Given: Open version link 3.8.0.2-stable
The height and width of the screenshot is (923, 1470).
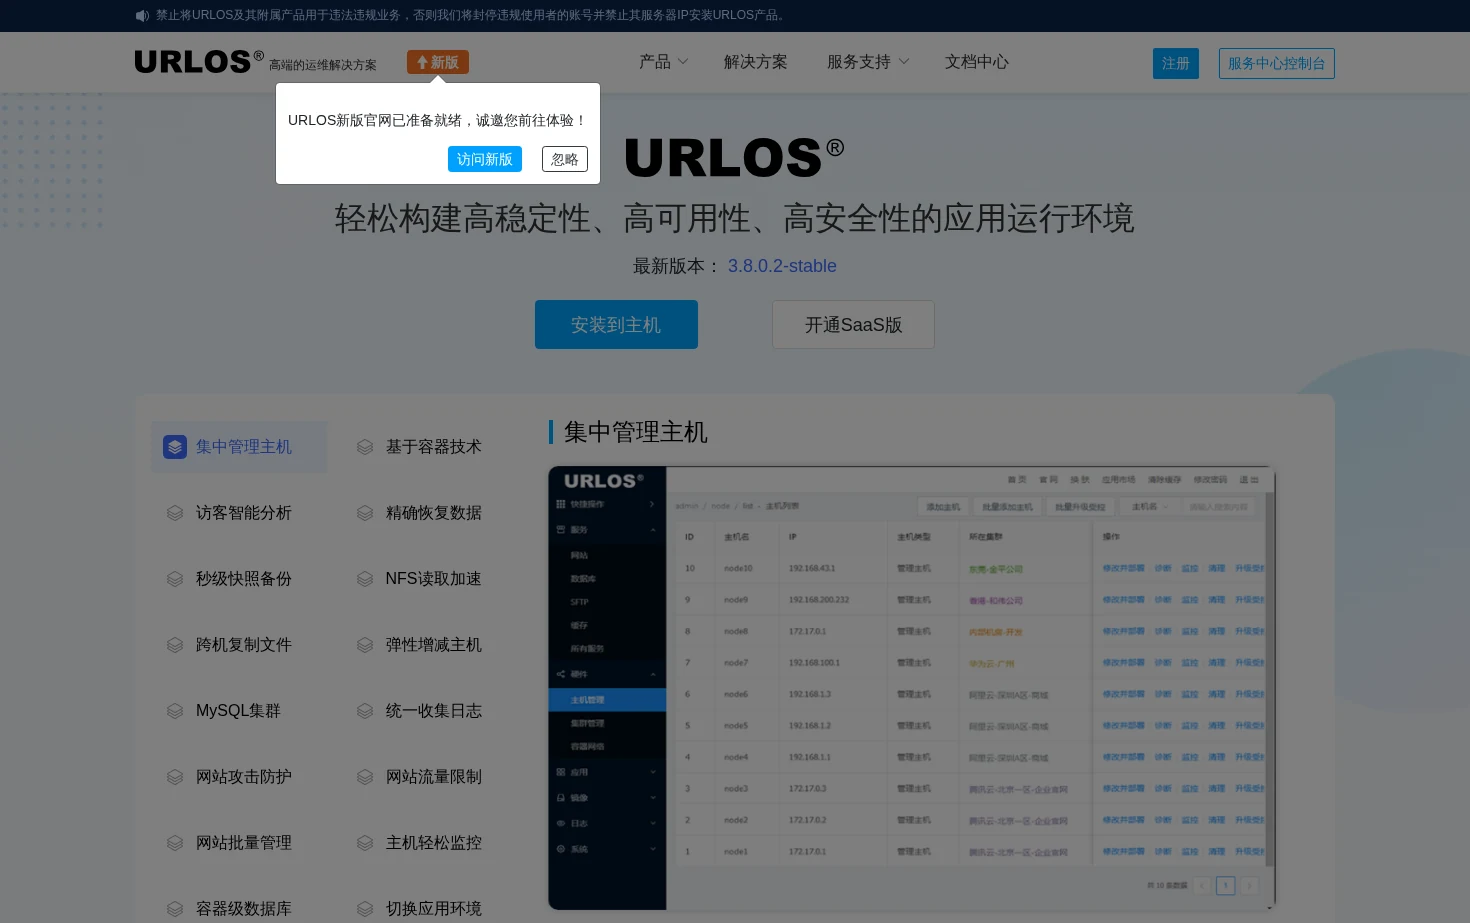Looking at the screenshot, I should click(x=782, y=266).
